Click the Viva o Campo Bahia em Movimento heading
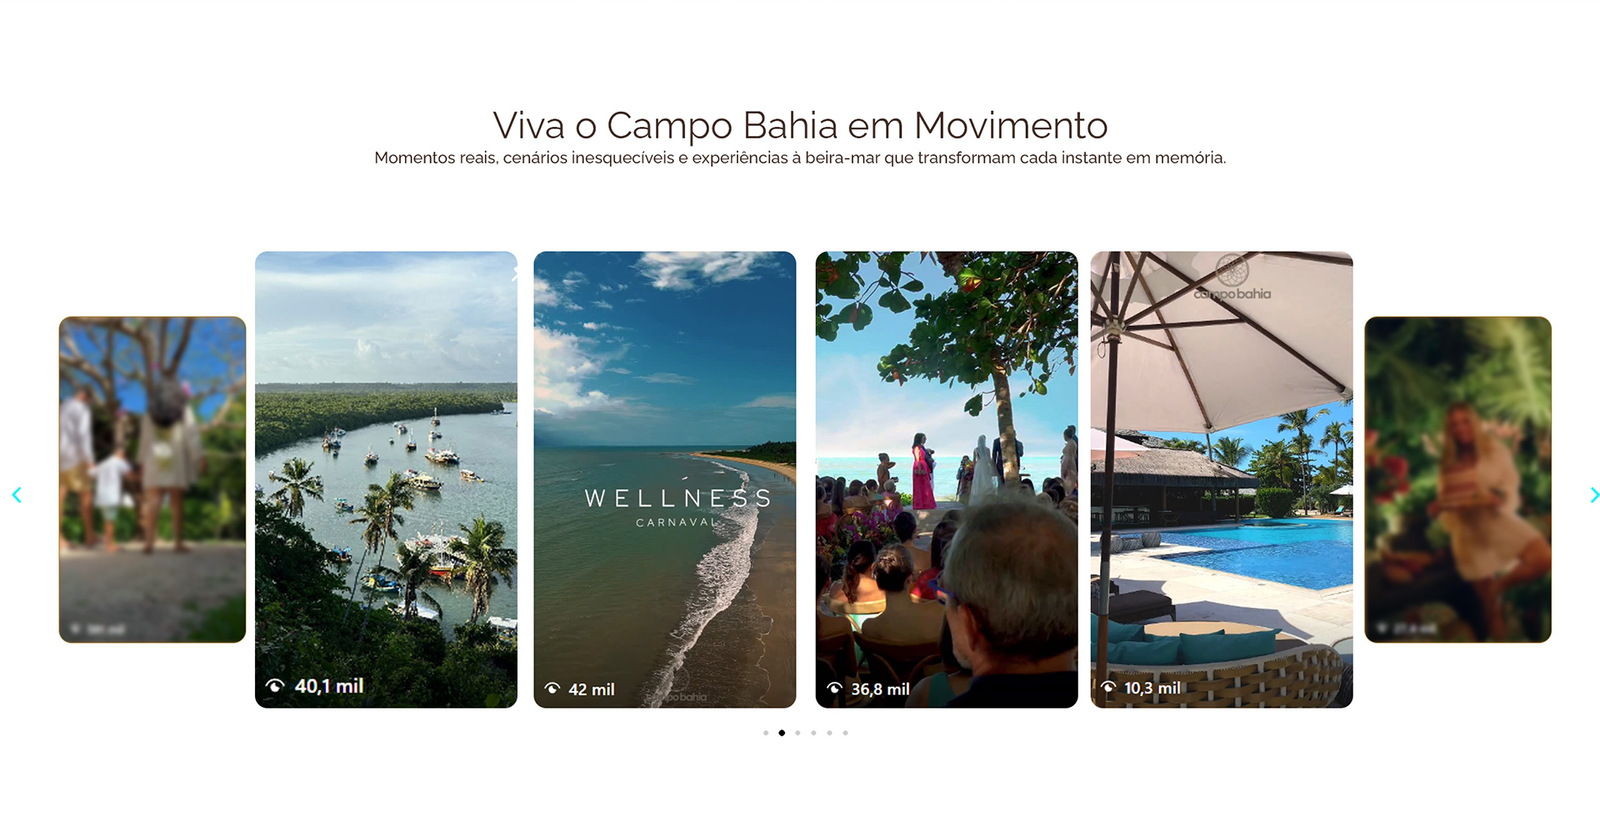The image size is (1600, 816). click(x=800, y=126)
